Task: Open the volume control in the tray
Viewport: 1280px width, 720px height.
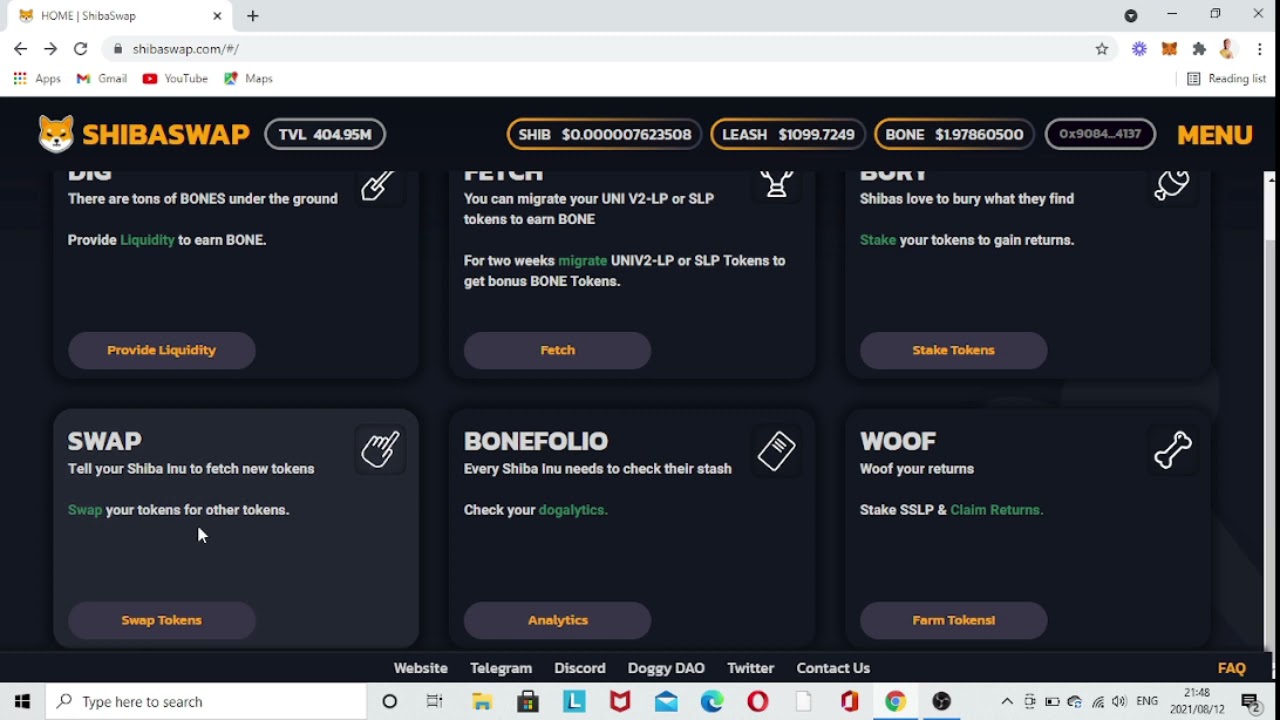Action: (x=1119, y=702)
